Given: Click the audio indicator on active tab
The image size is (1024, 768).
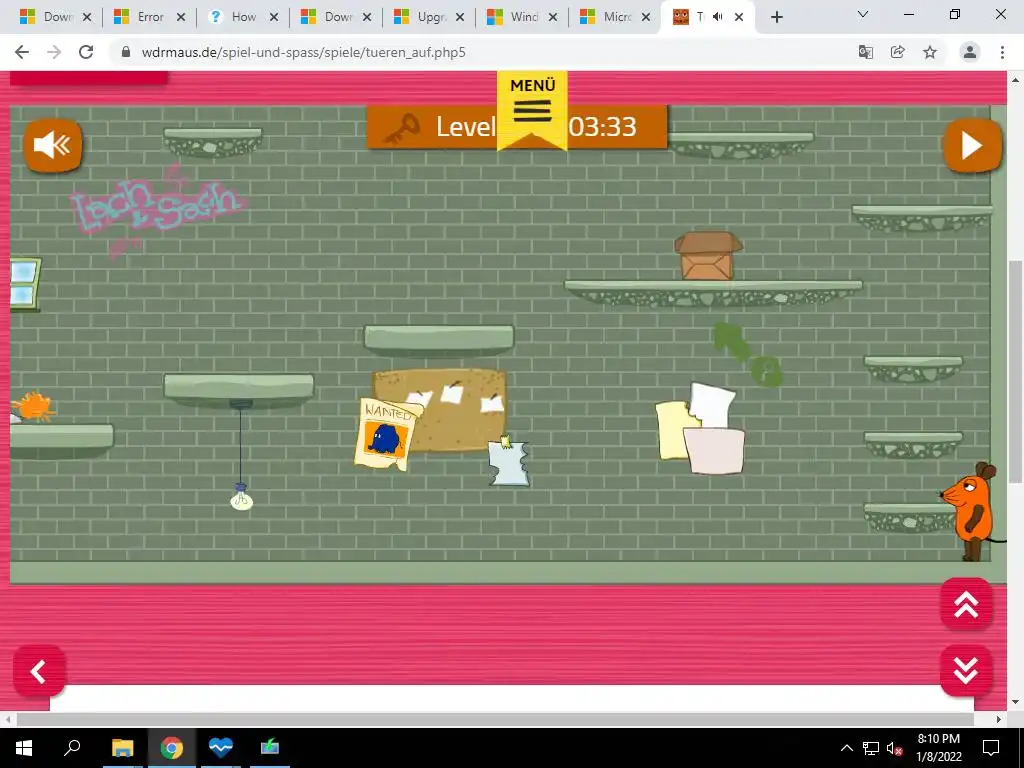Looking at the screenshot, I should (718, 17).
